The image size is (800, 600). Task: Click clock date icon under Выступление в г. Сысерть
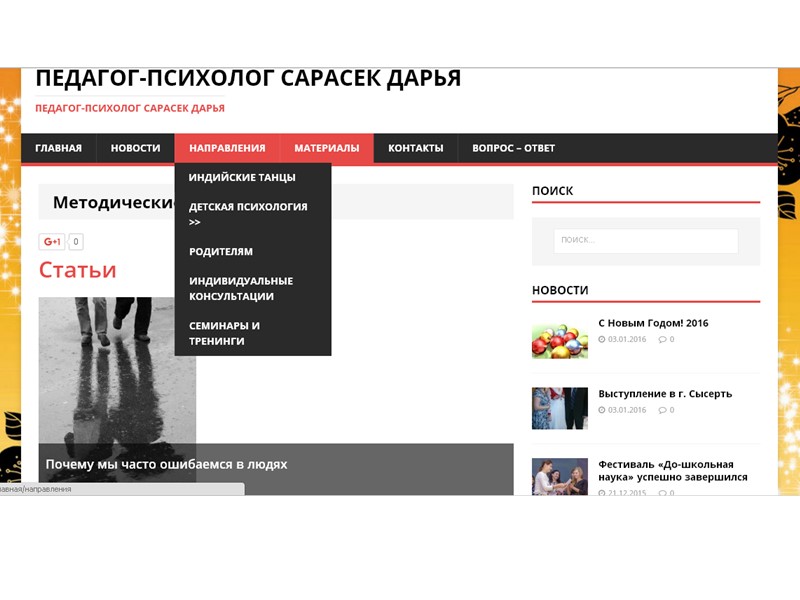[602, 410]
